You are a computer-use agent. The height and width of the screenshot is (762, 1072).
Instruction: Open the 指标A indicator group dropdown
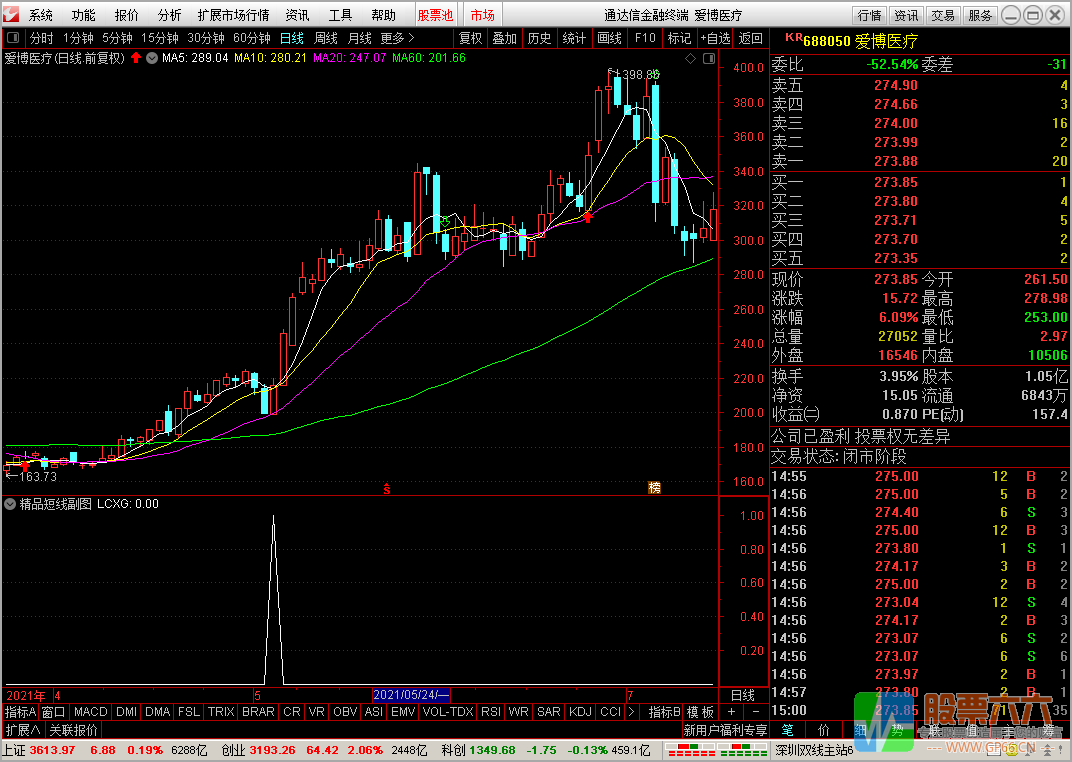[x=21, y=712]
